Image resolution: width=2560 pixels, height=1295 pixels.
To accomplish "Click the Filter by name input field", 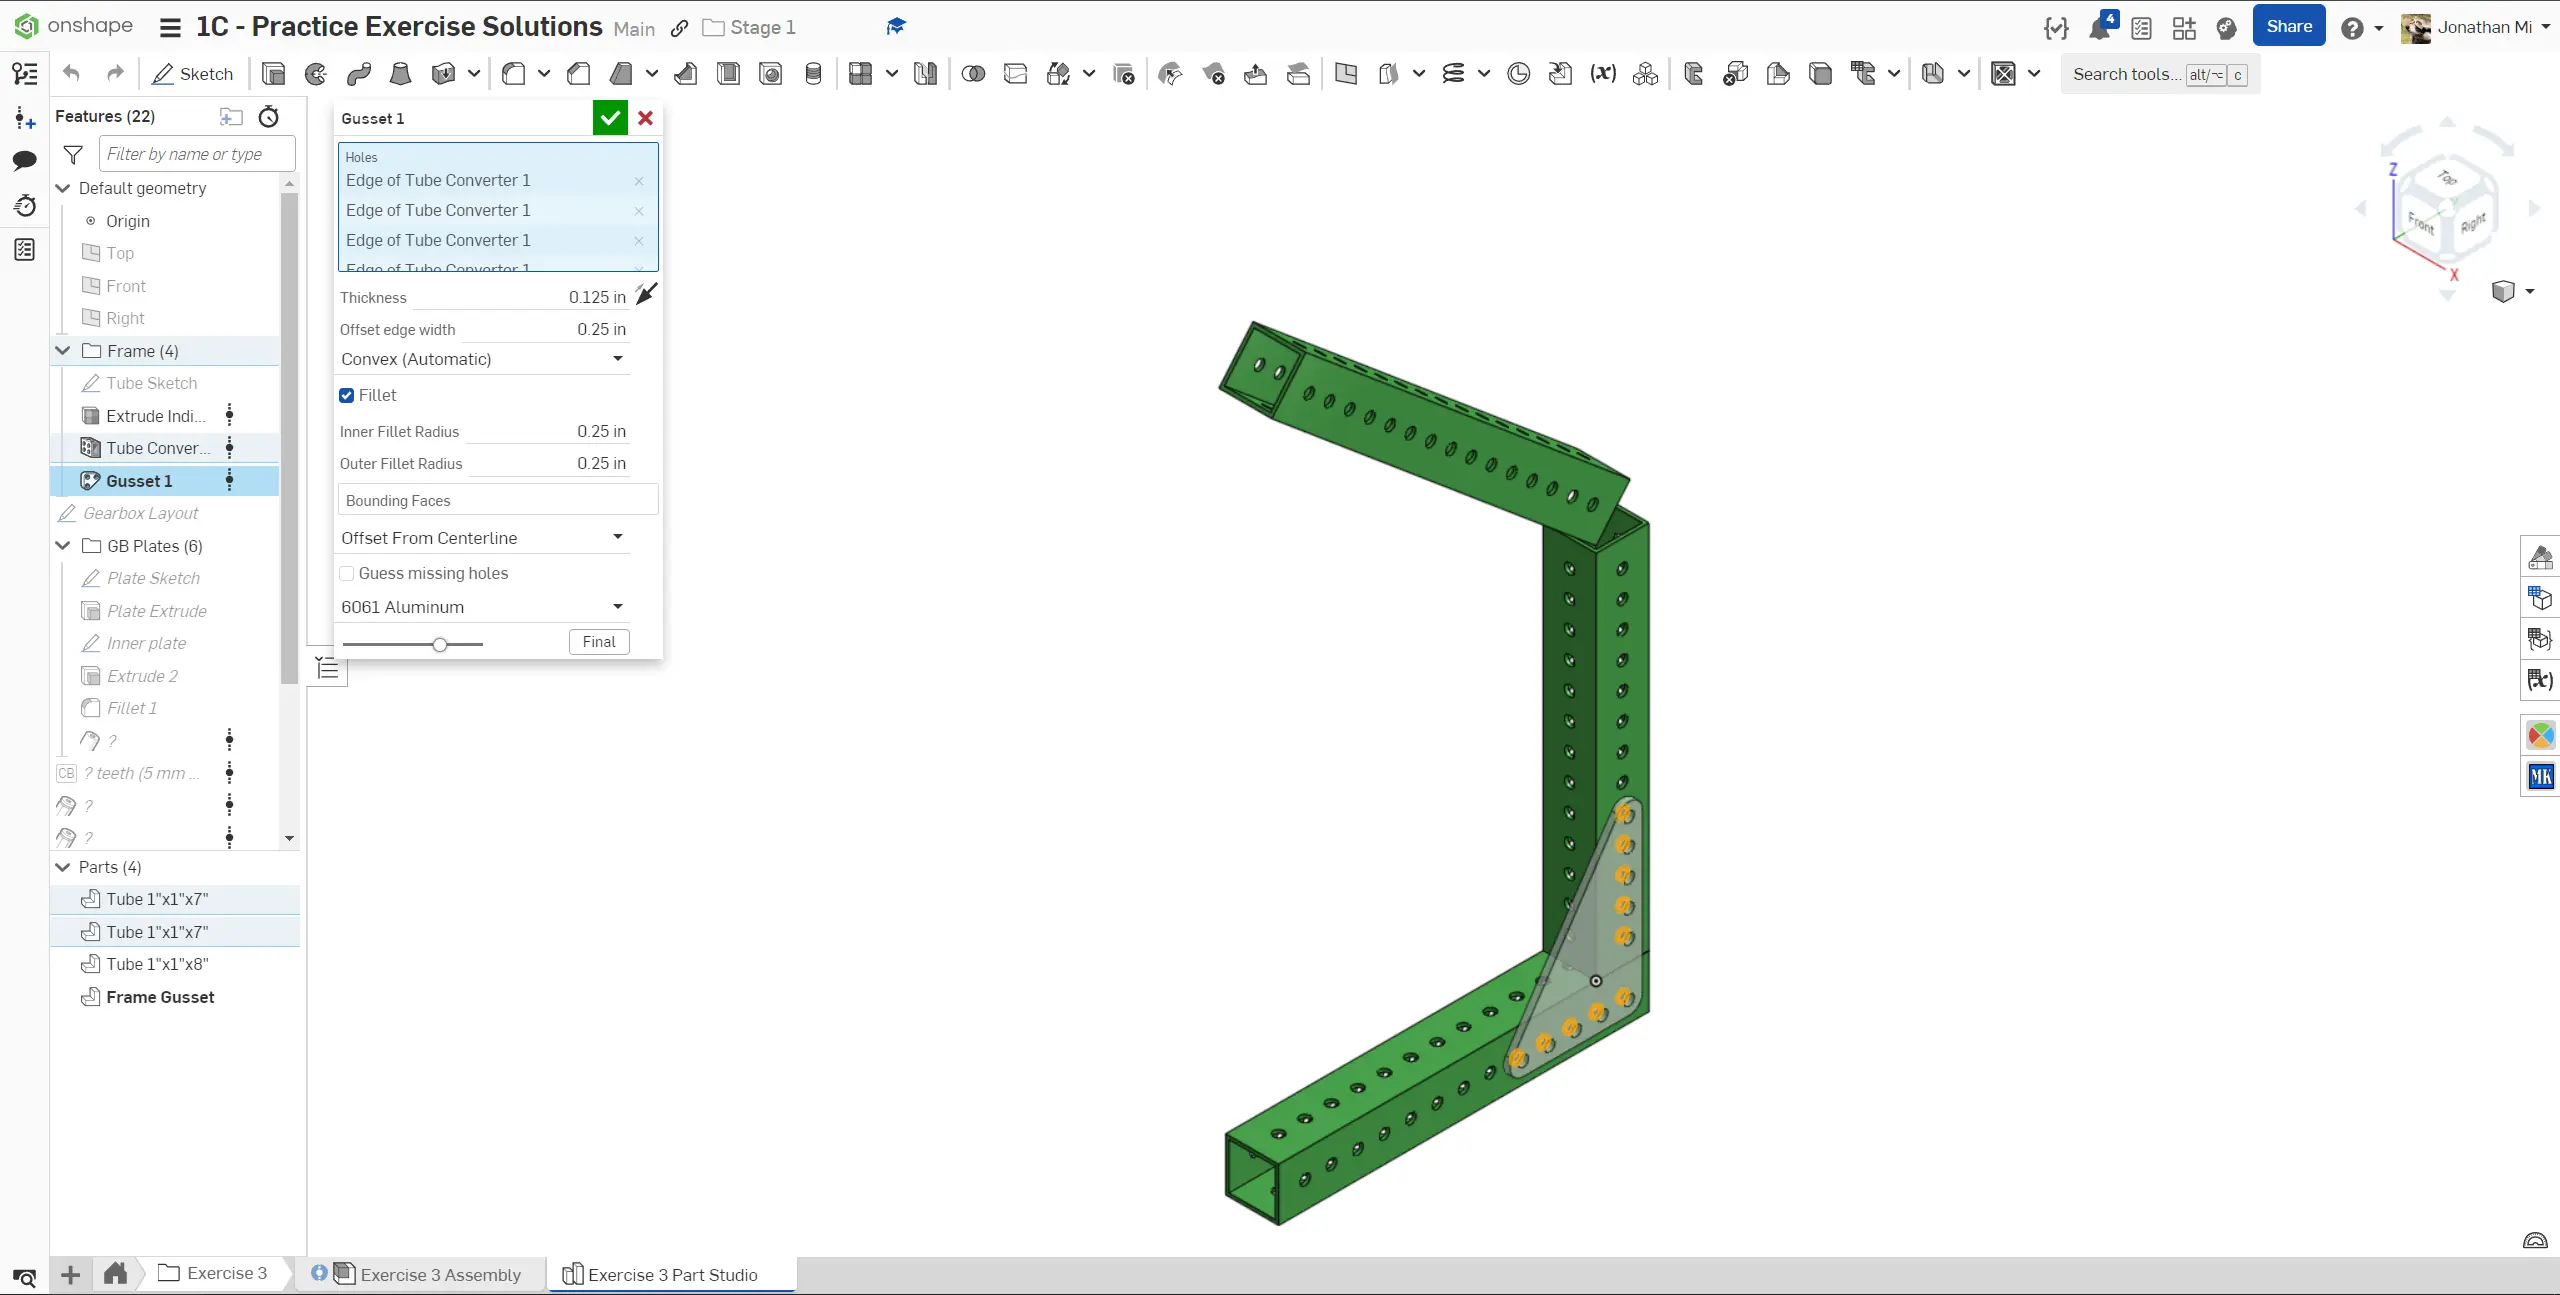I will pyautogui.click(x=197, y=154).
